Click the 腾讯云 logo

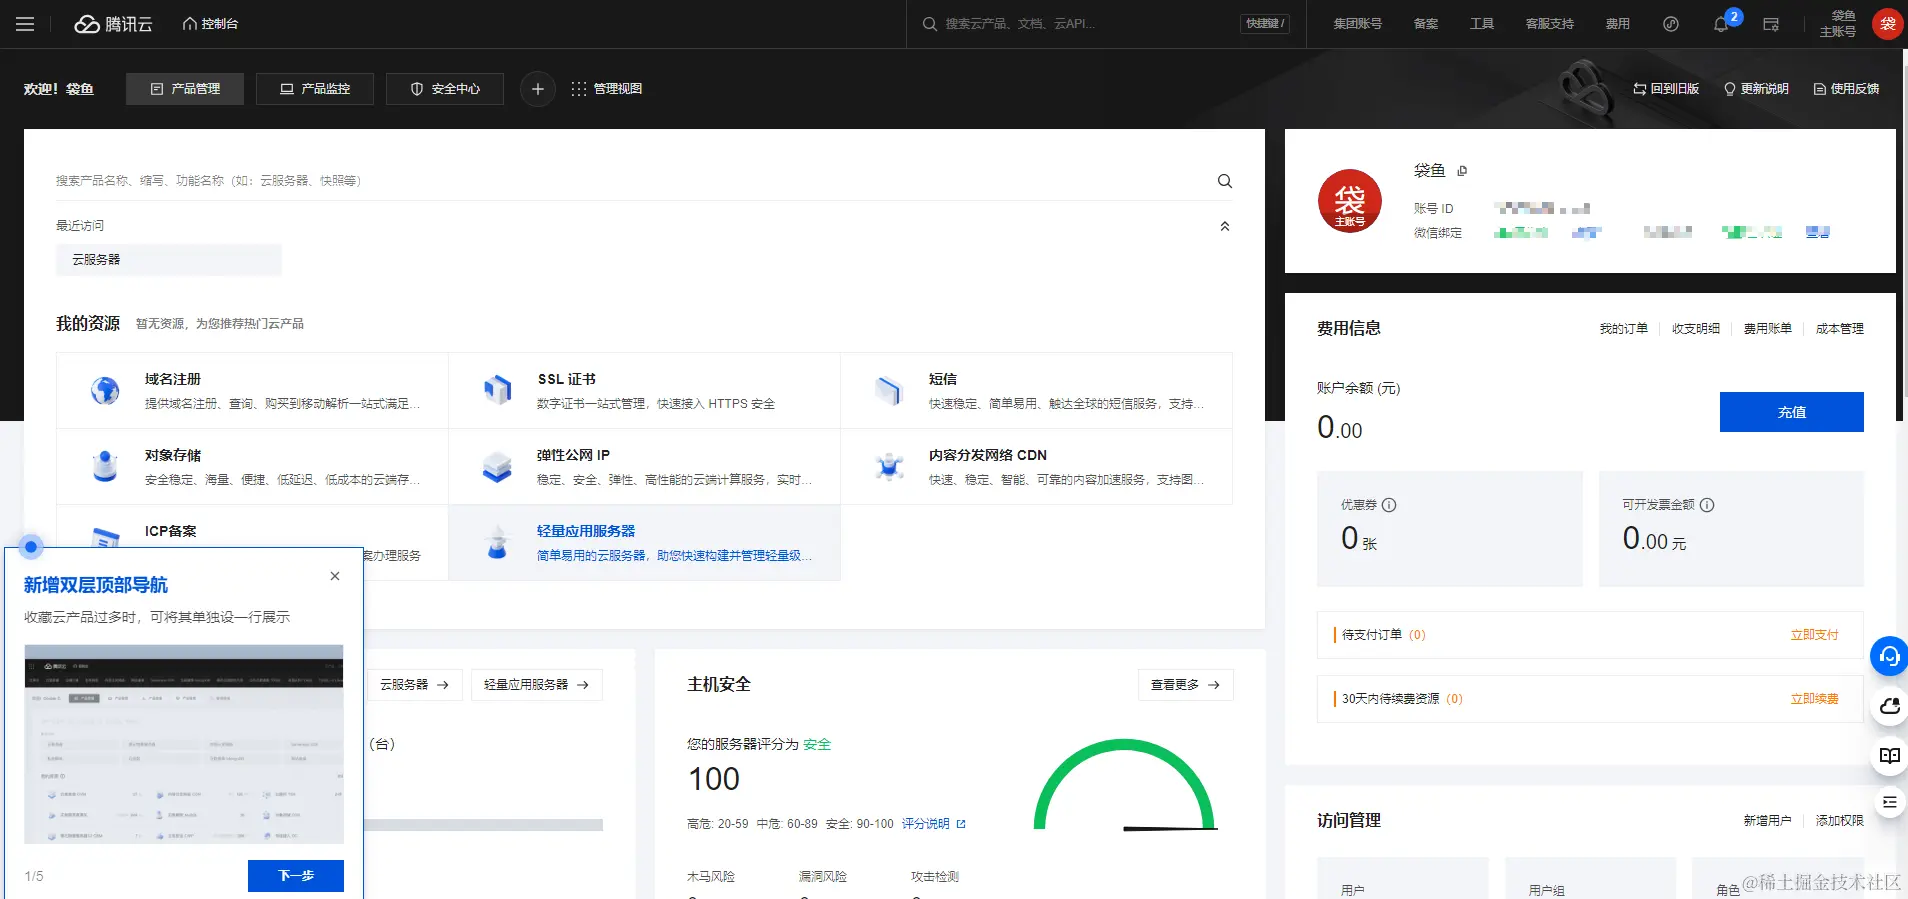pyautogui.click(x=113, y=24)
